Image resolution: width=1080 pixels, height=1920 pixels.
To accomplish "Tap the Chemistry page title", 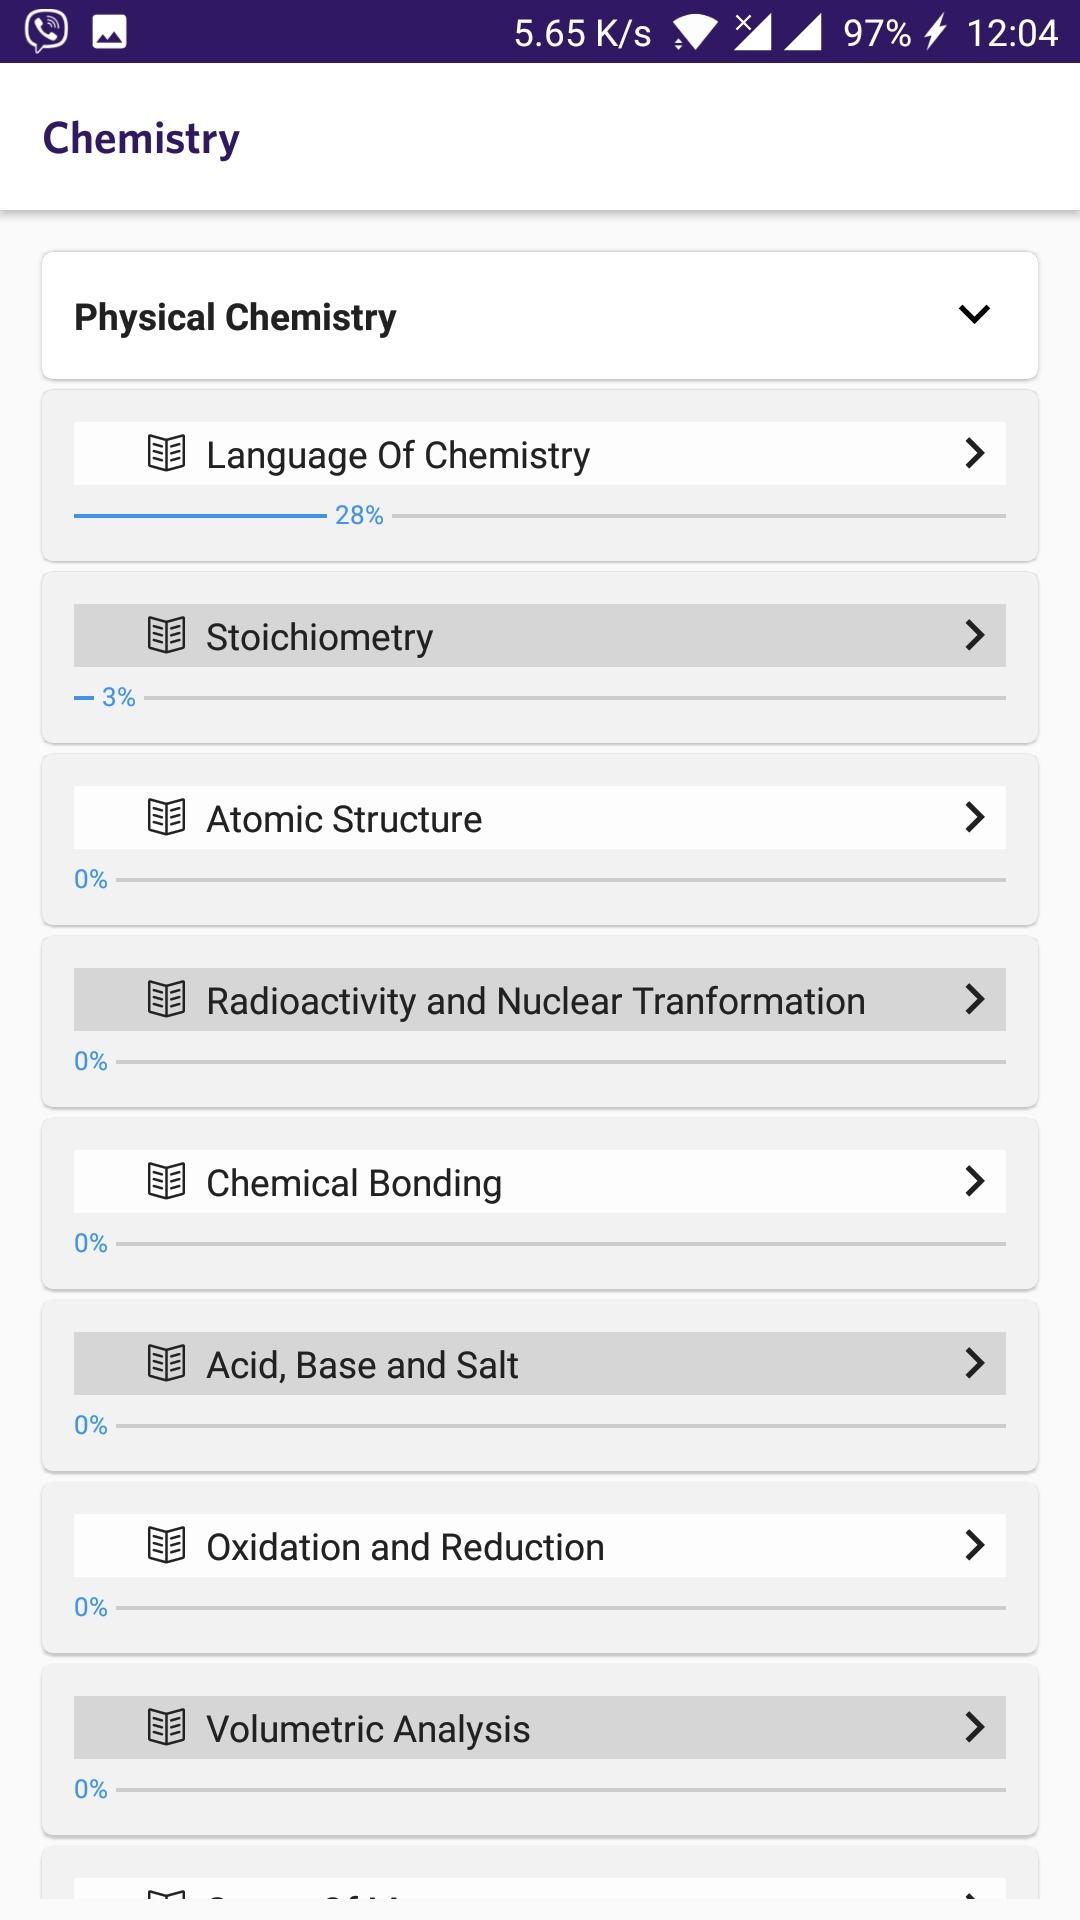I will click(141, 138).
